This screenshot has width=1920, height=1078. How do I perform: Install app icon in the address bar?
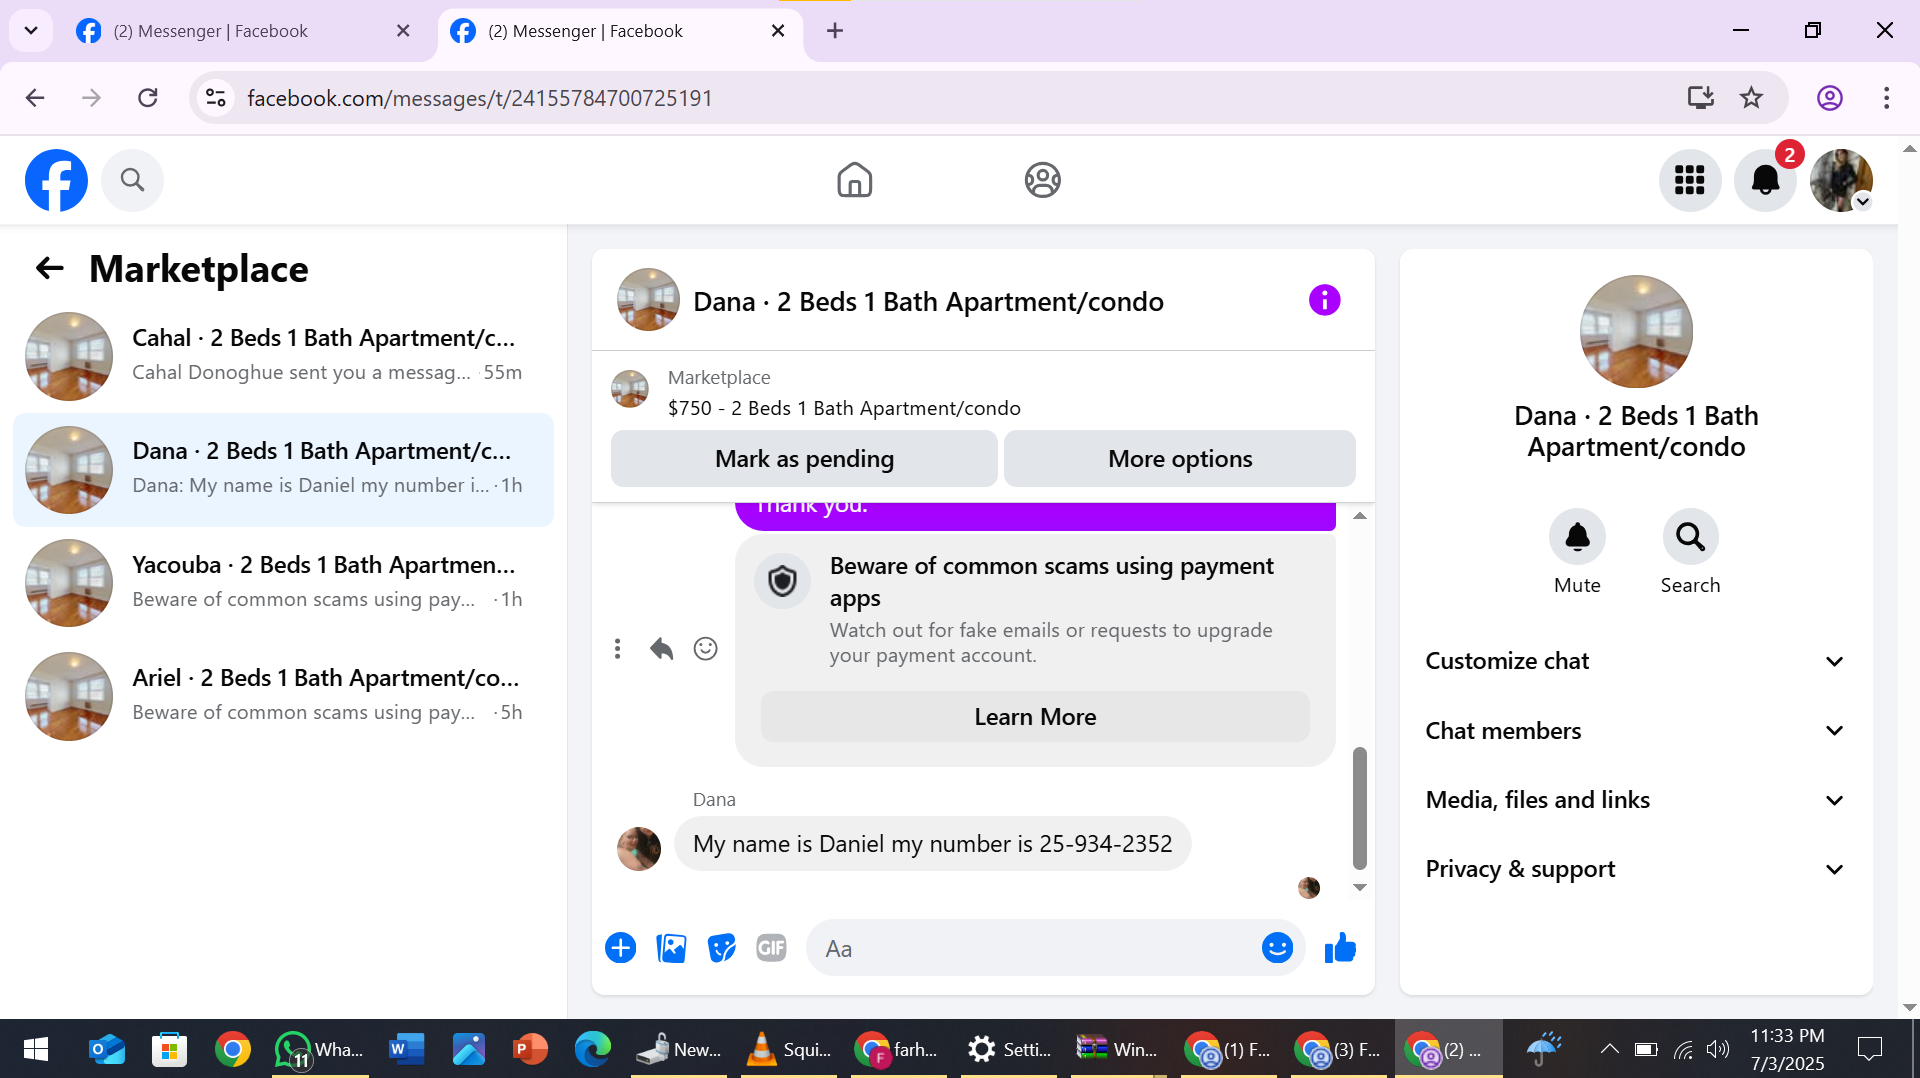click(x=1700, y=97)
